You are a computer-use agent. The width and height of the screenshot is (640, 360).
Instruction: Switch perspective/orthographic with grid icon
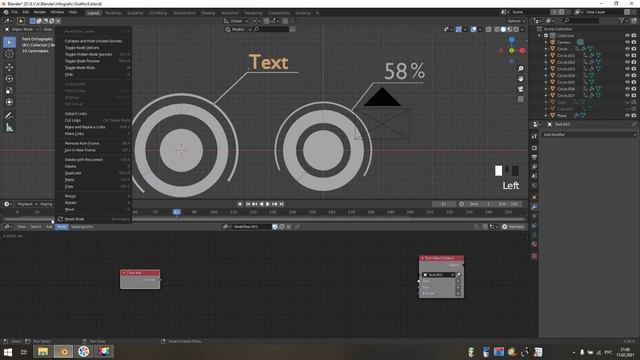click(x=520, y=99)
